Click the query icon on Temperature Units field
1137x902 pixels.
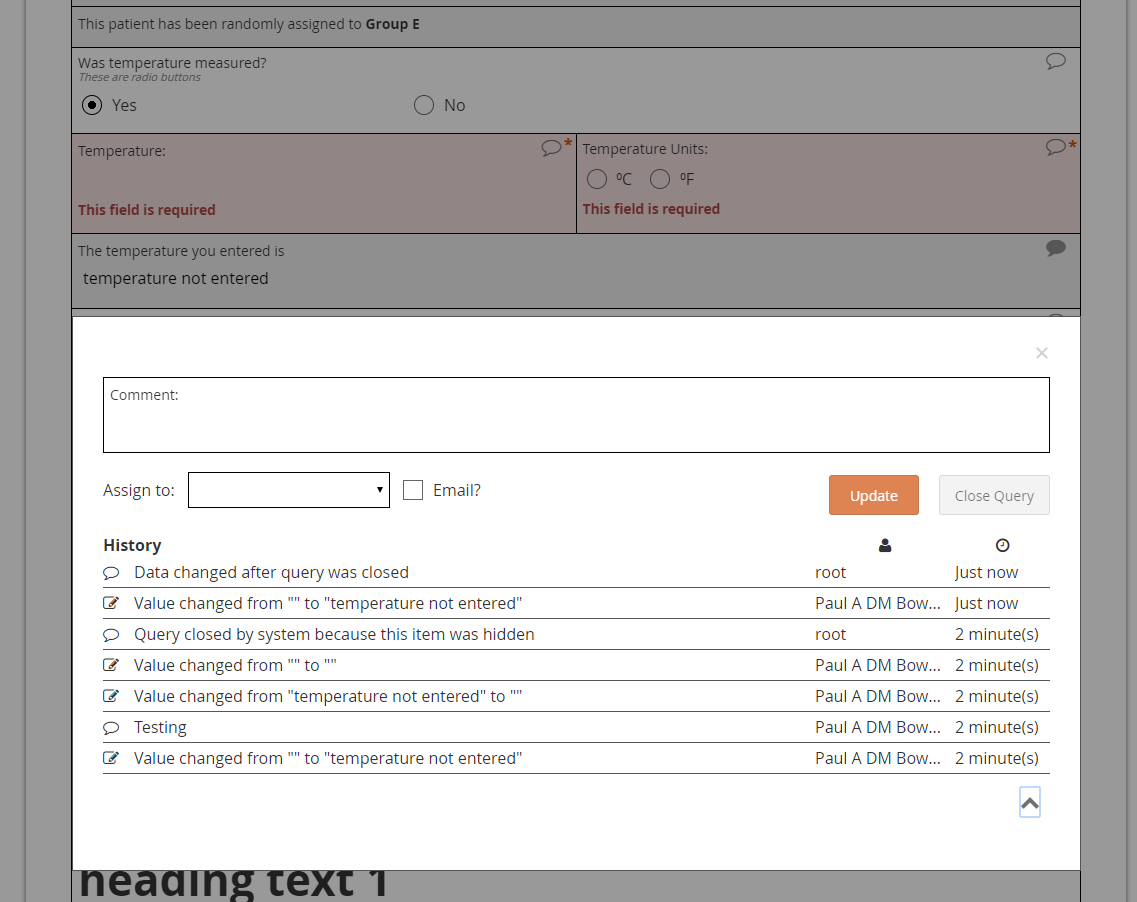(1054, 146)
